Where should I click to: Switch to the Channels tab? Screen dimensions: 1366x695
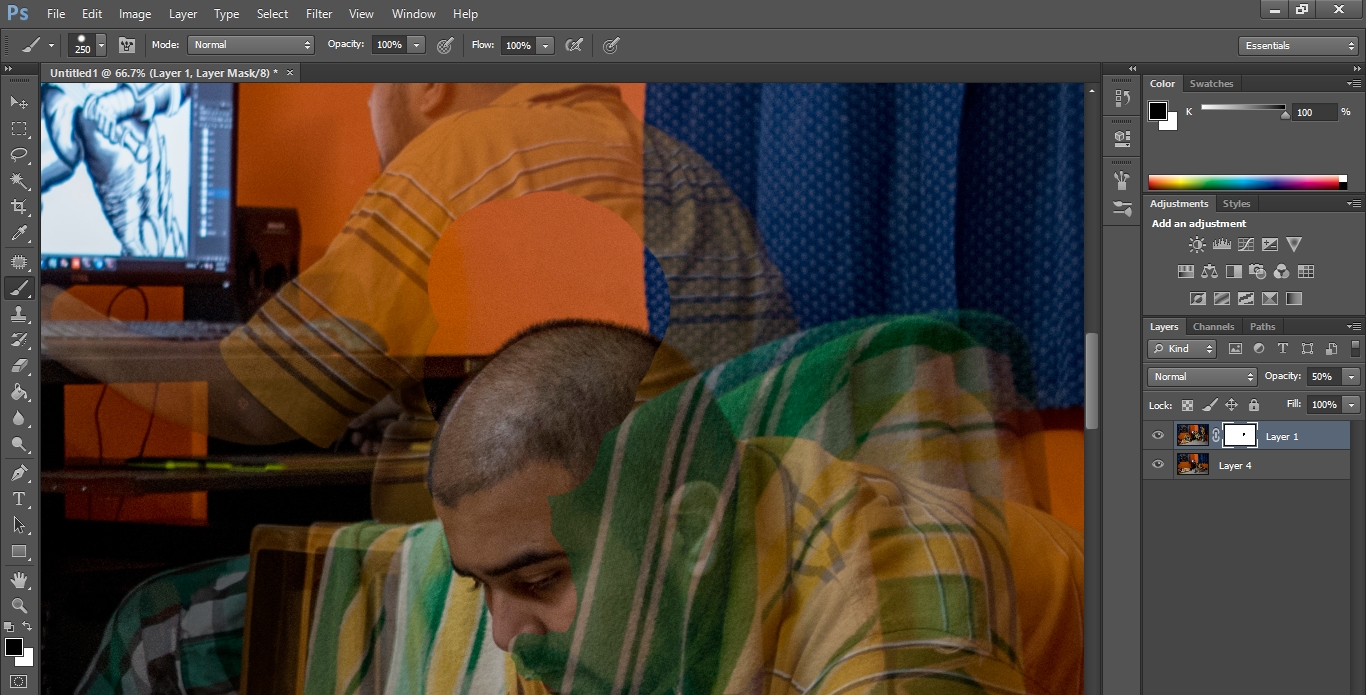coord(1213,327)
